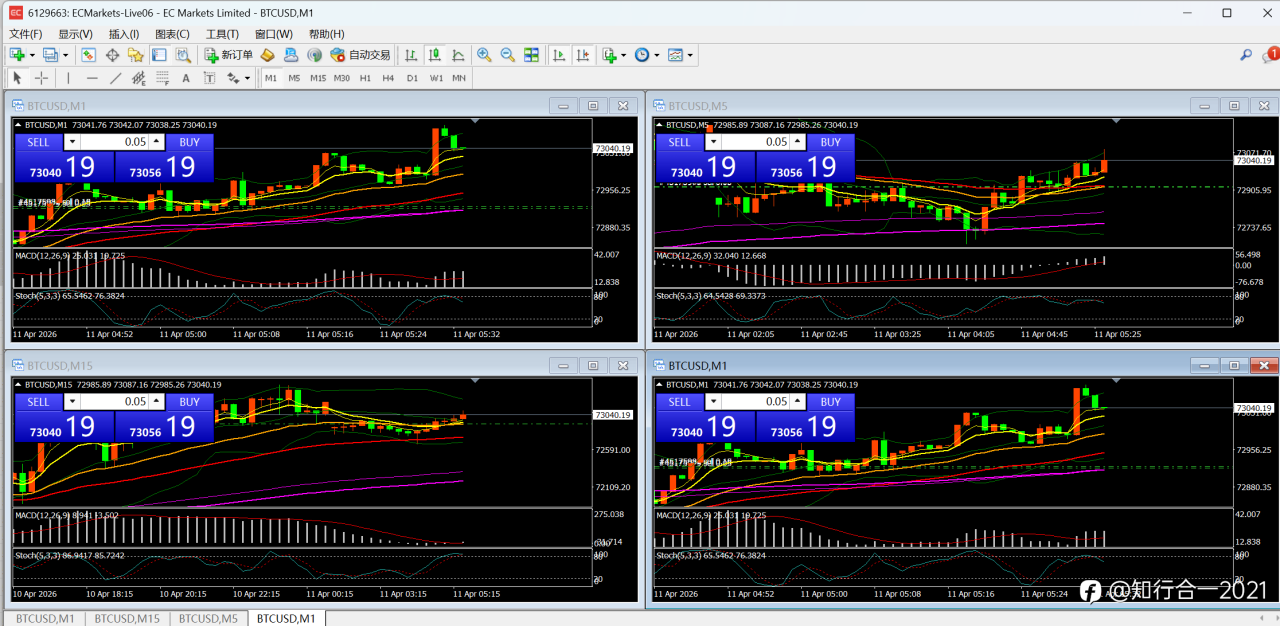Tile chart windows icon
1280x626 pixels.
pyautogui.click(x=531, y=55)
